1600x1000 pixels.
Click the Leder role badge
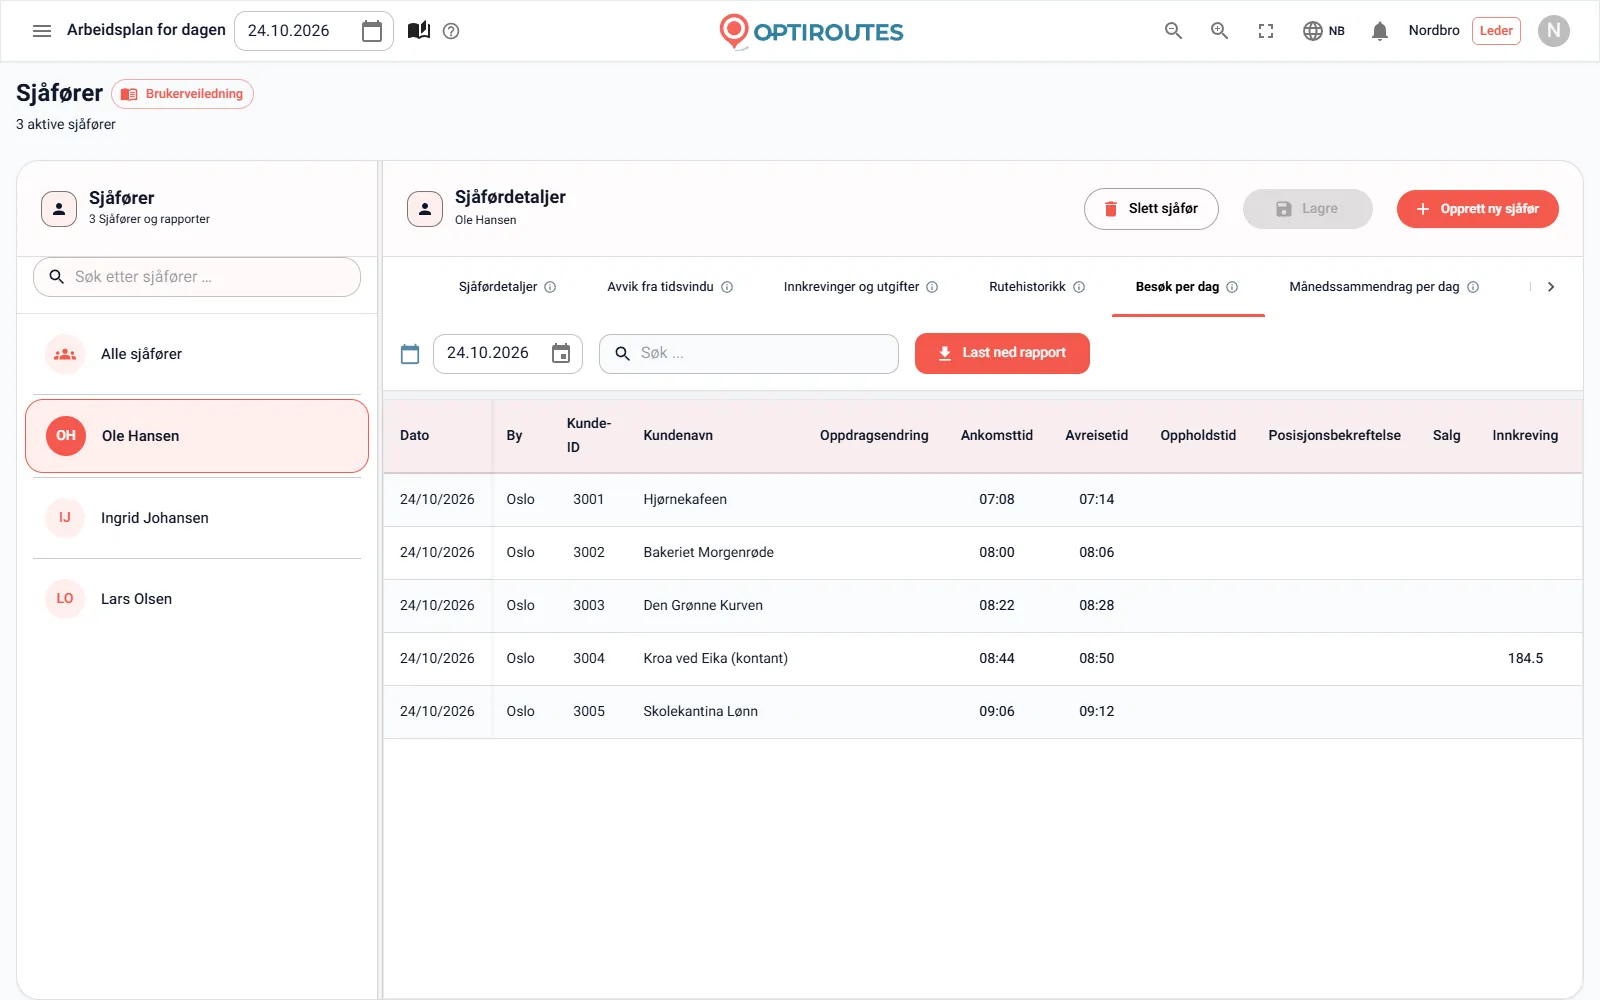(1496, 31)
